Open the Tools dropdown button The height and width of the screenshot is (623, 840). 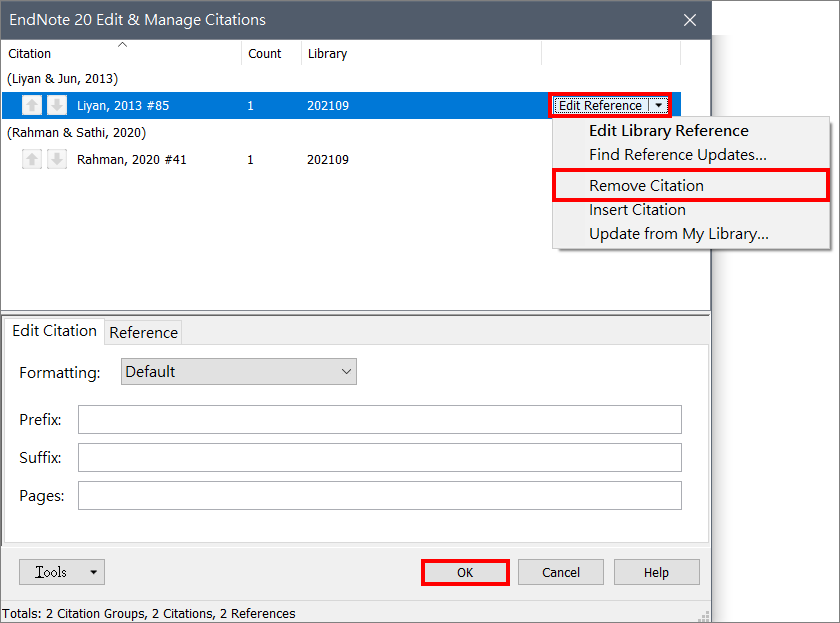tap(62, 572)
